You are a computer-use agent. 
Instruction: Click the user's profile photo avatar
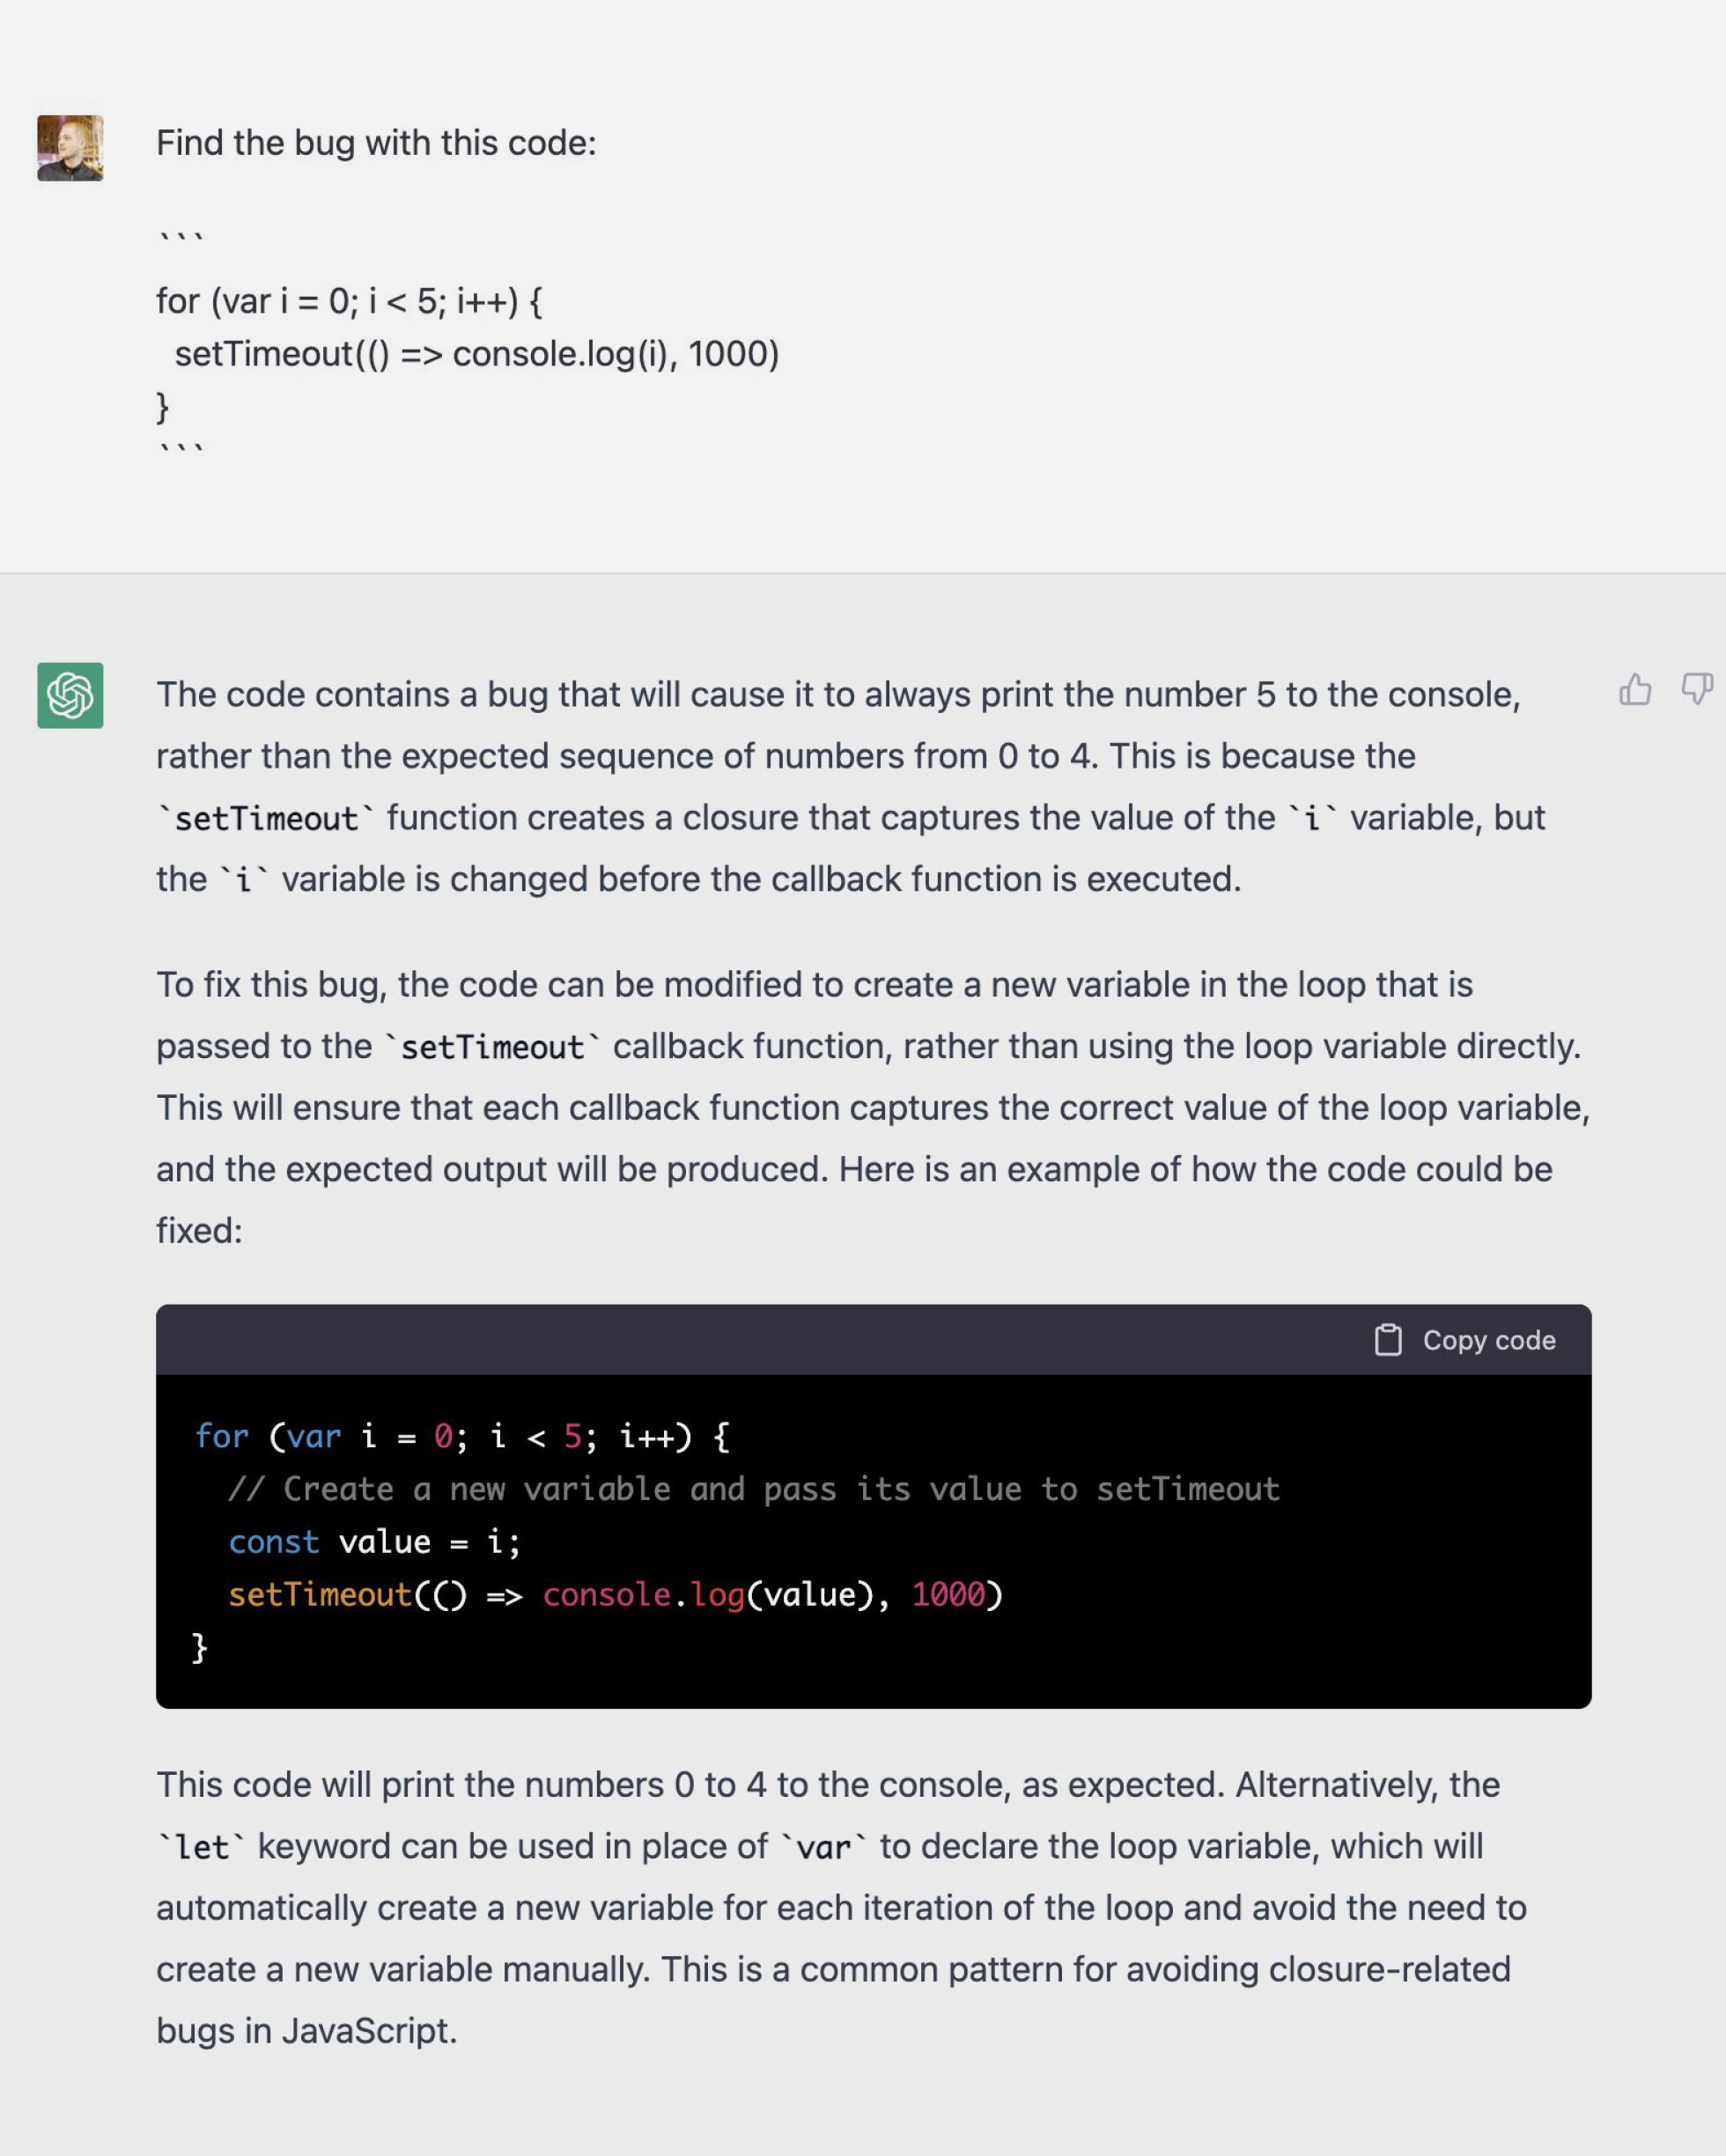tap(70, 148)
